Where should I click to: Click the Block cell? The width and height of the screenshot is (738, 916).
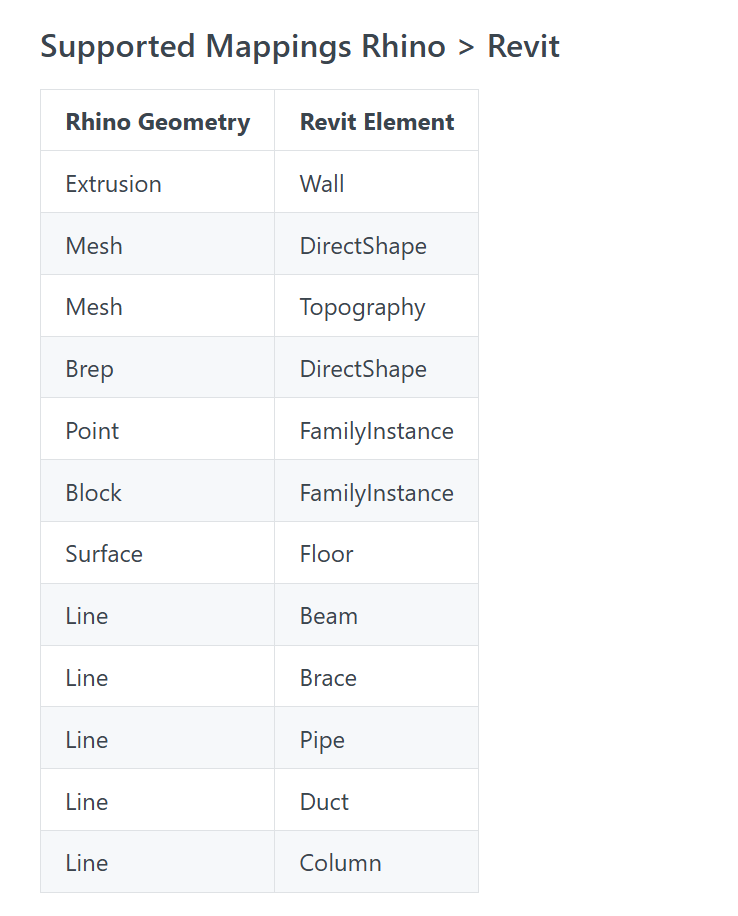157,491
